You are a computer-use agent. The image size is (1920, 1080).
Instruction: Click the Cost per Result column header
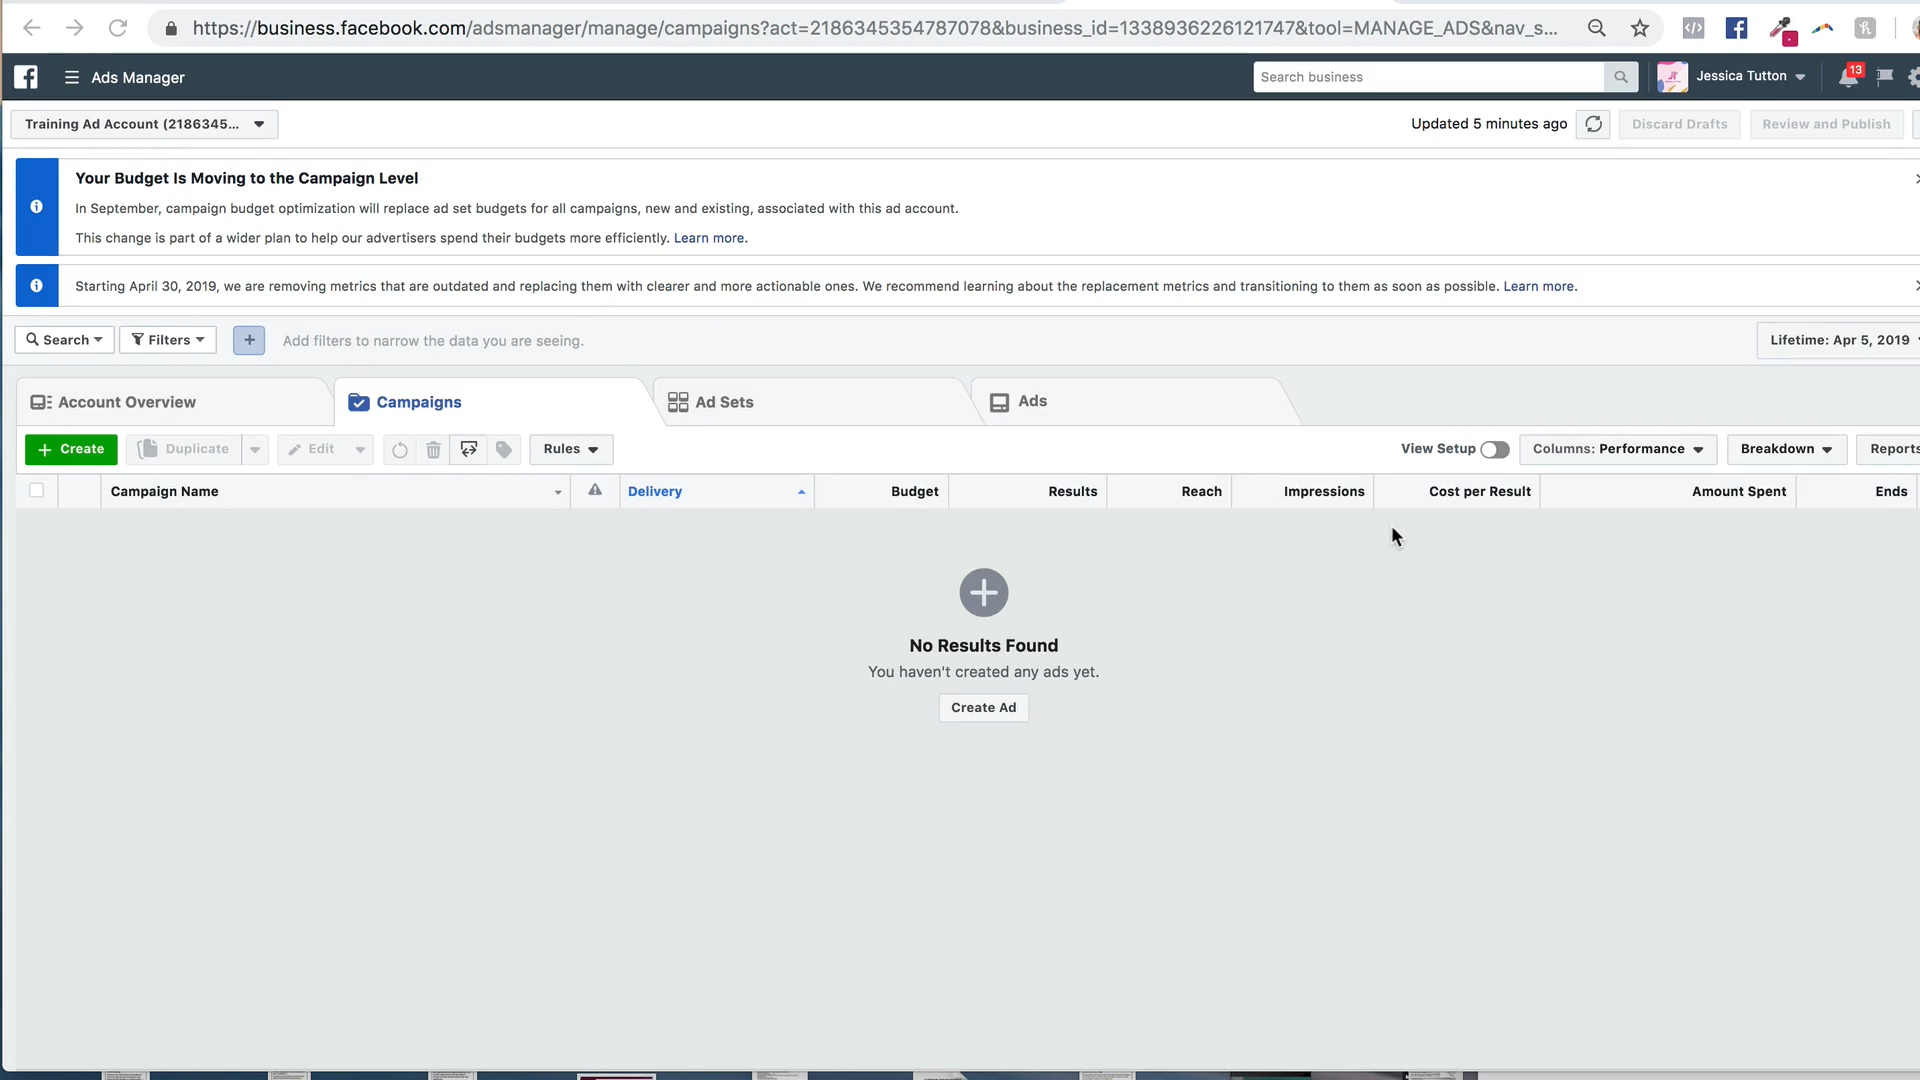[x=1457, y=491]
